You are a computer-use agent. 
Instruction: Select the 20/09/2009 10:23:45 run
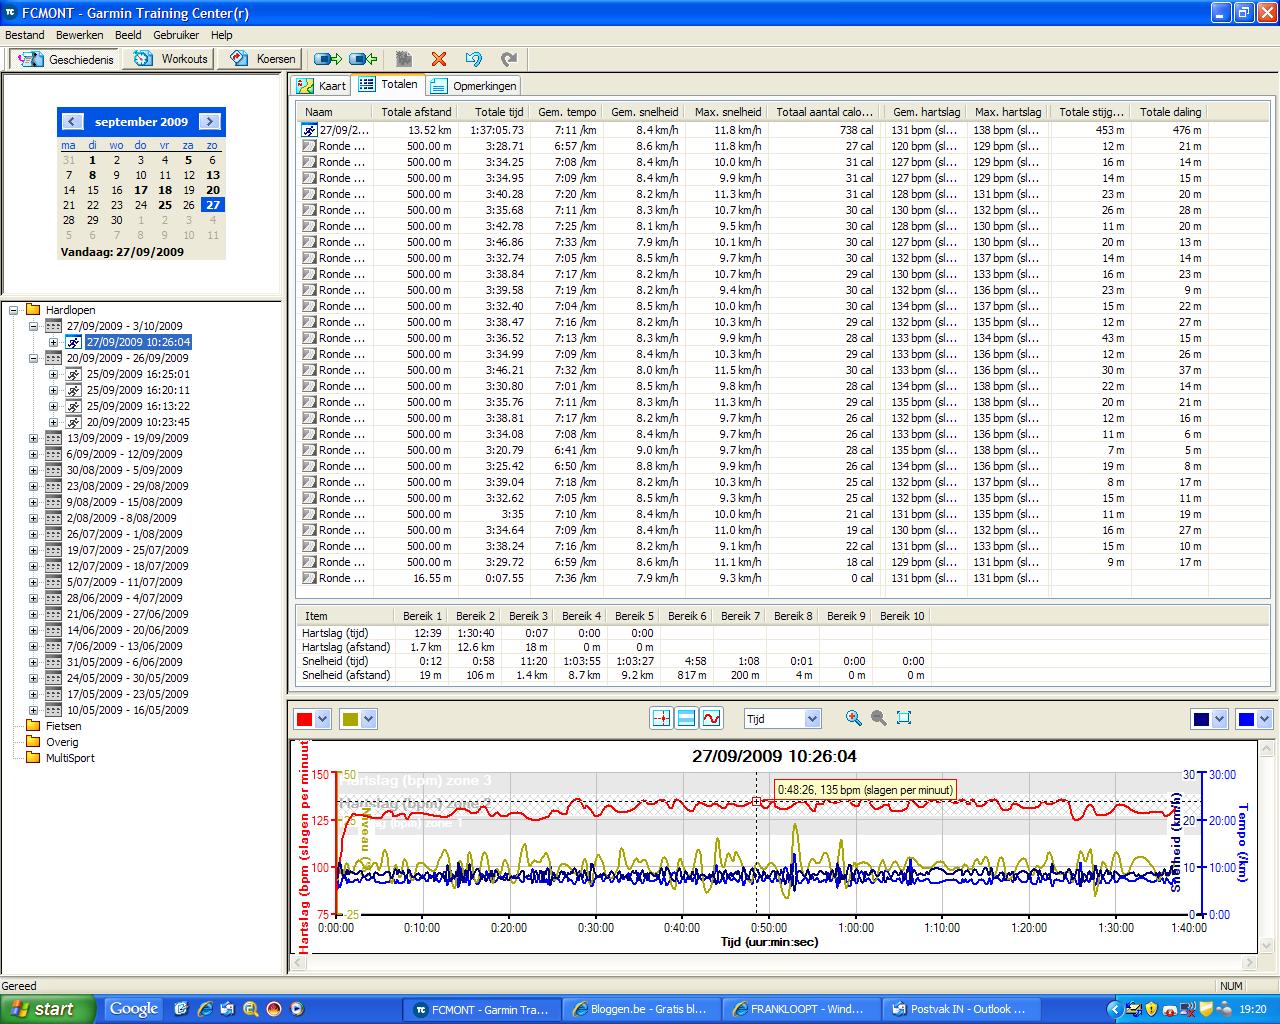pos(137,422)
